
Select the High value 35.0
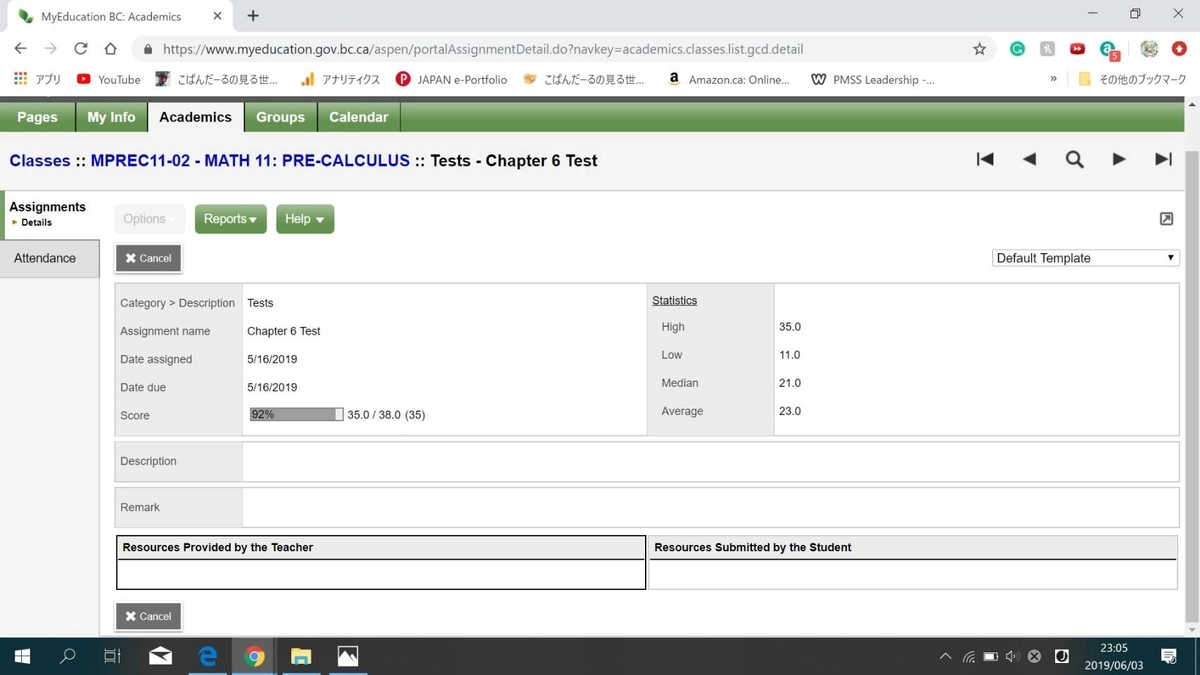coord(790,327)
